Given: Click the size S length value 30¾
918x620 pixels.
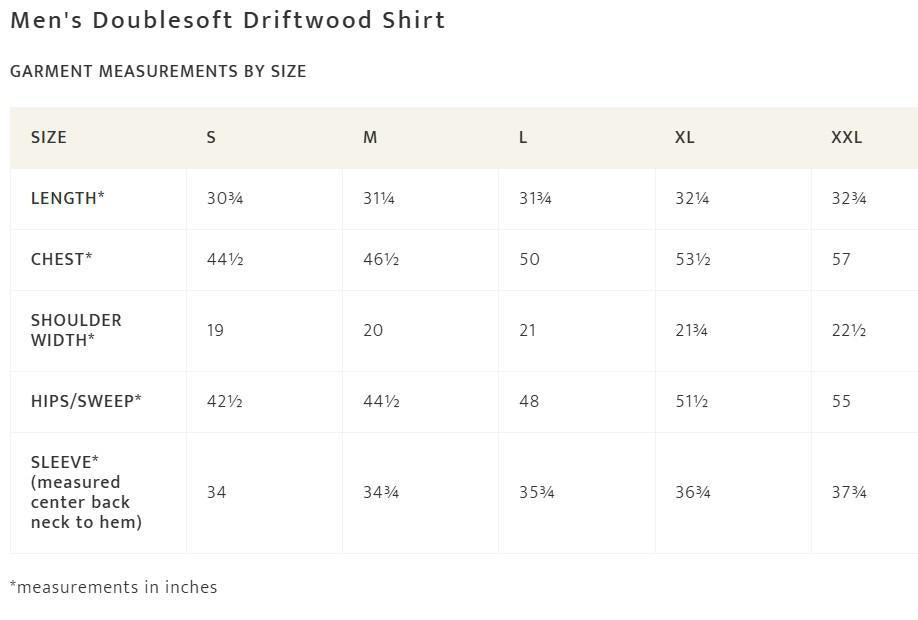Looking at the screenshot, I should 225,198.
